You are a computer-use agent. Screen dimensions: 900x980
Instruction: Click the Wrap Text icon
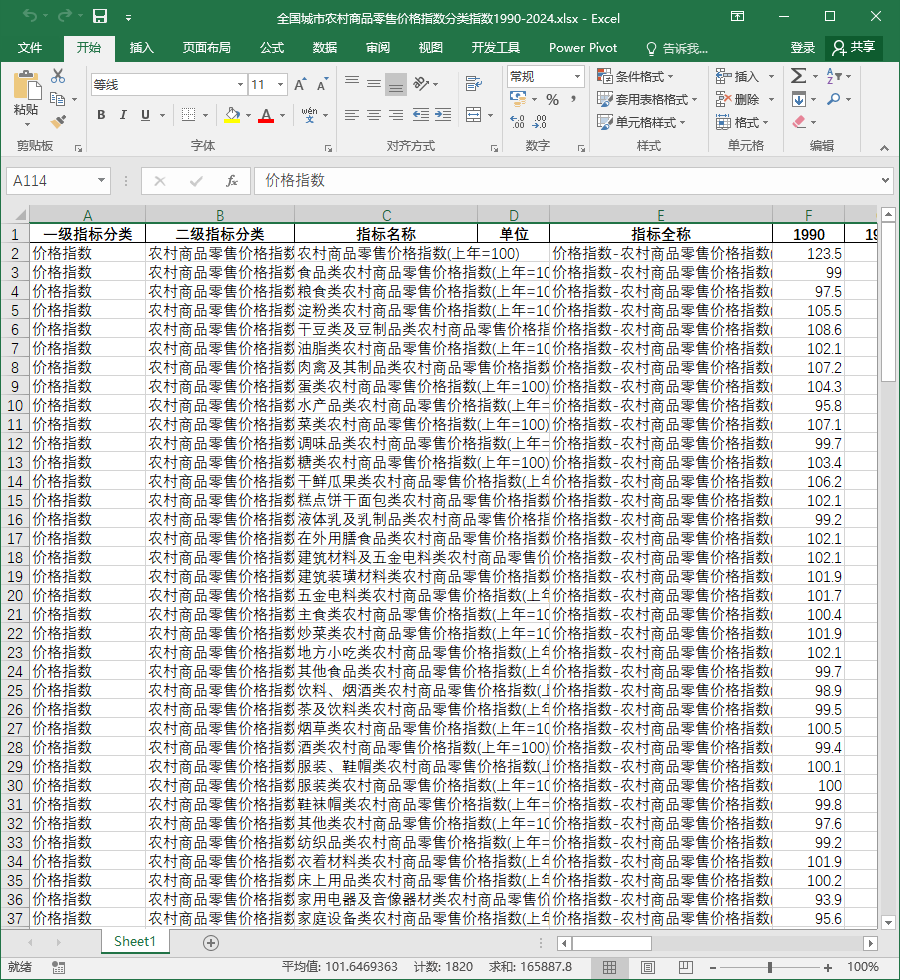coord(474,83)
